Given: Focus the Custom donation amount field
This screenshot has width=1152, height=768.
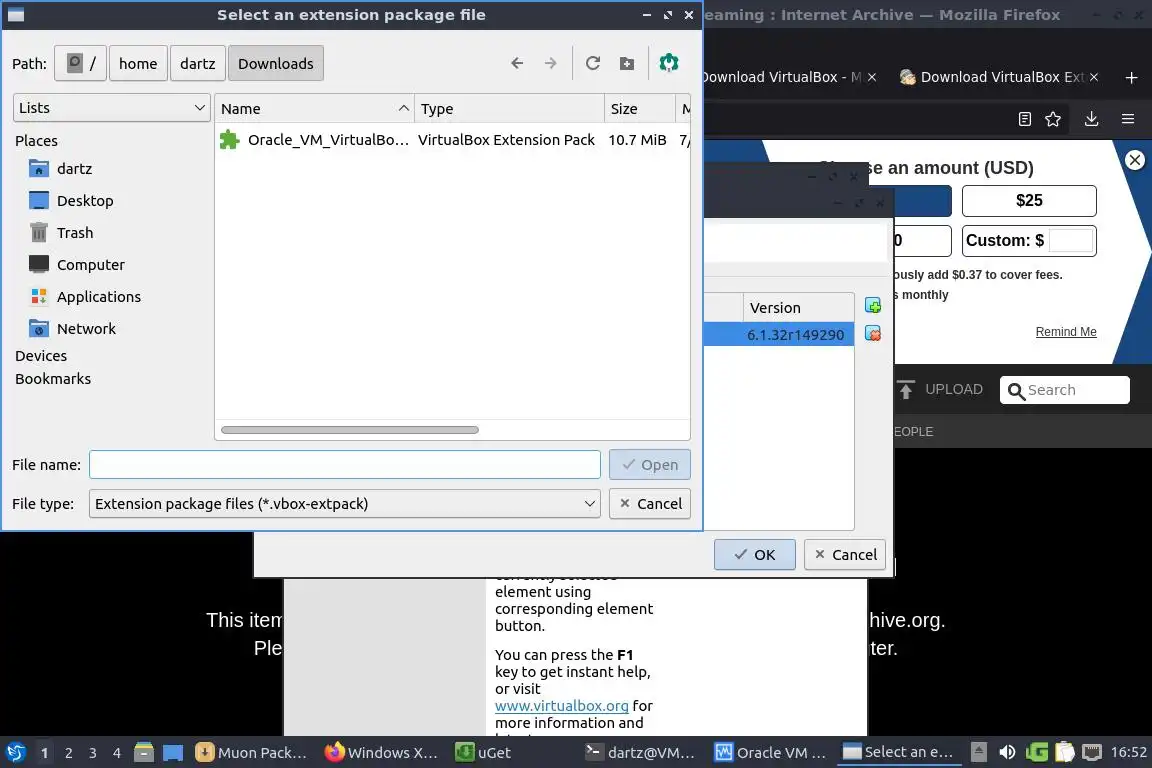Looking at the screenshot, I should point(1071,240).
